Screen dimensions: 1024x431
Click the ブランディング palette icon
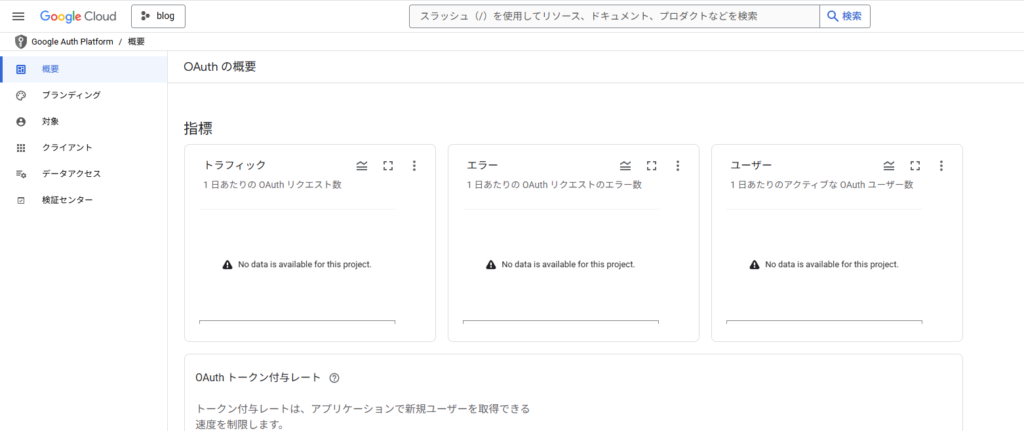(x=21, y=95)
